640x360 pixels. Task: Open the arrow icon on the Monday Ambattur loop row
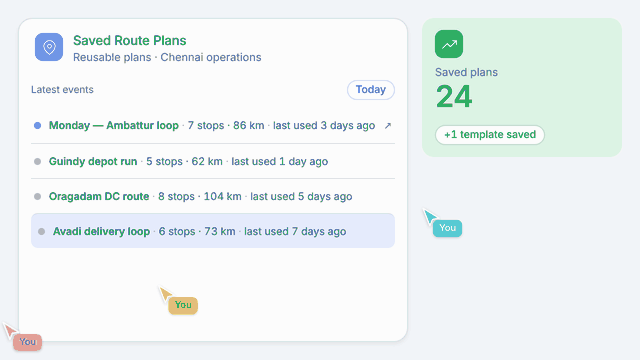[388, 126]
